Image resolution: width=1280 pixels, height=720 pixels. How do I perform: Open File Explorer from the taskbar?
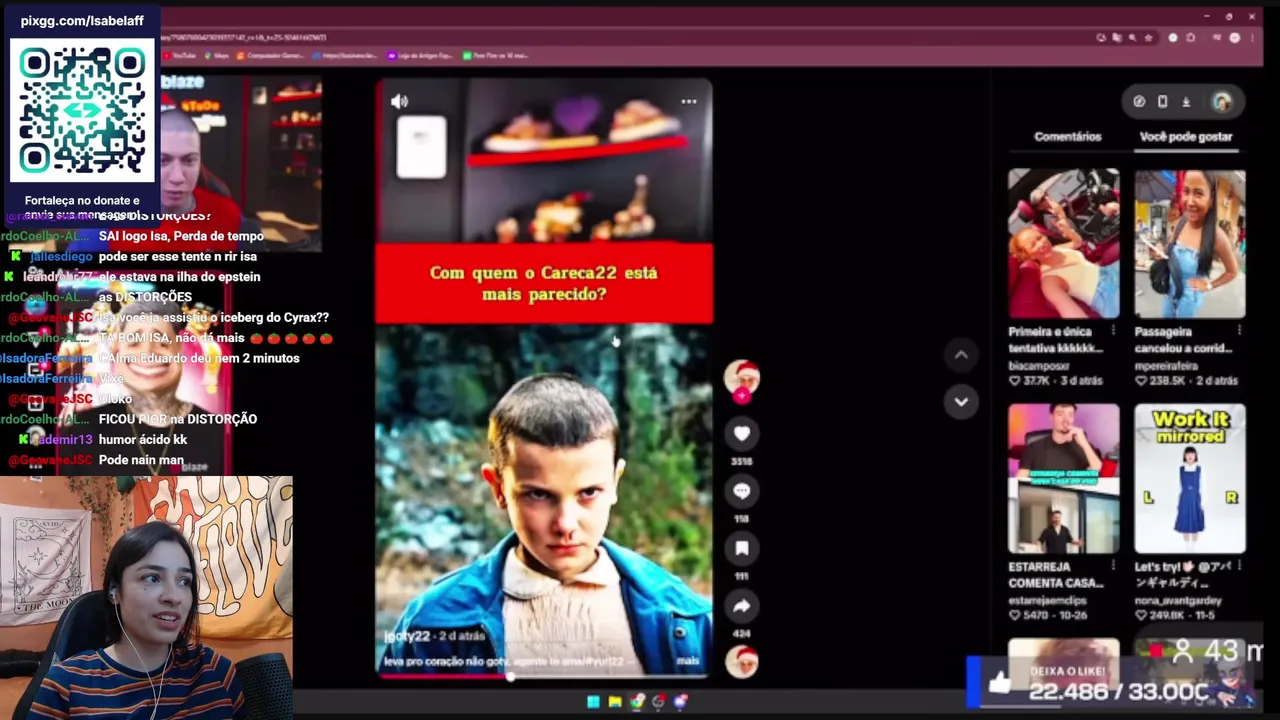[615, 702]
